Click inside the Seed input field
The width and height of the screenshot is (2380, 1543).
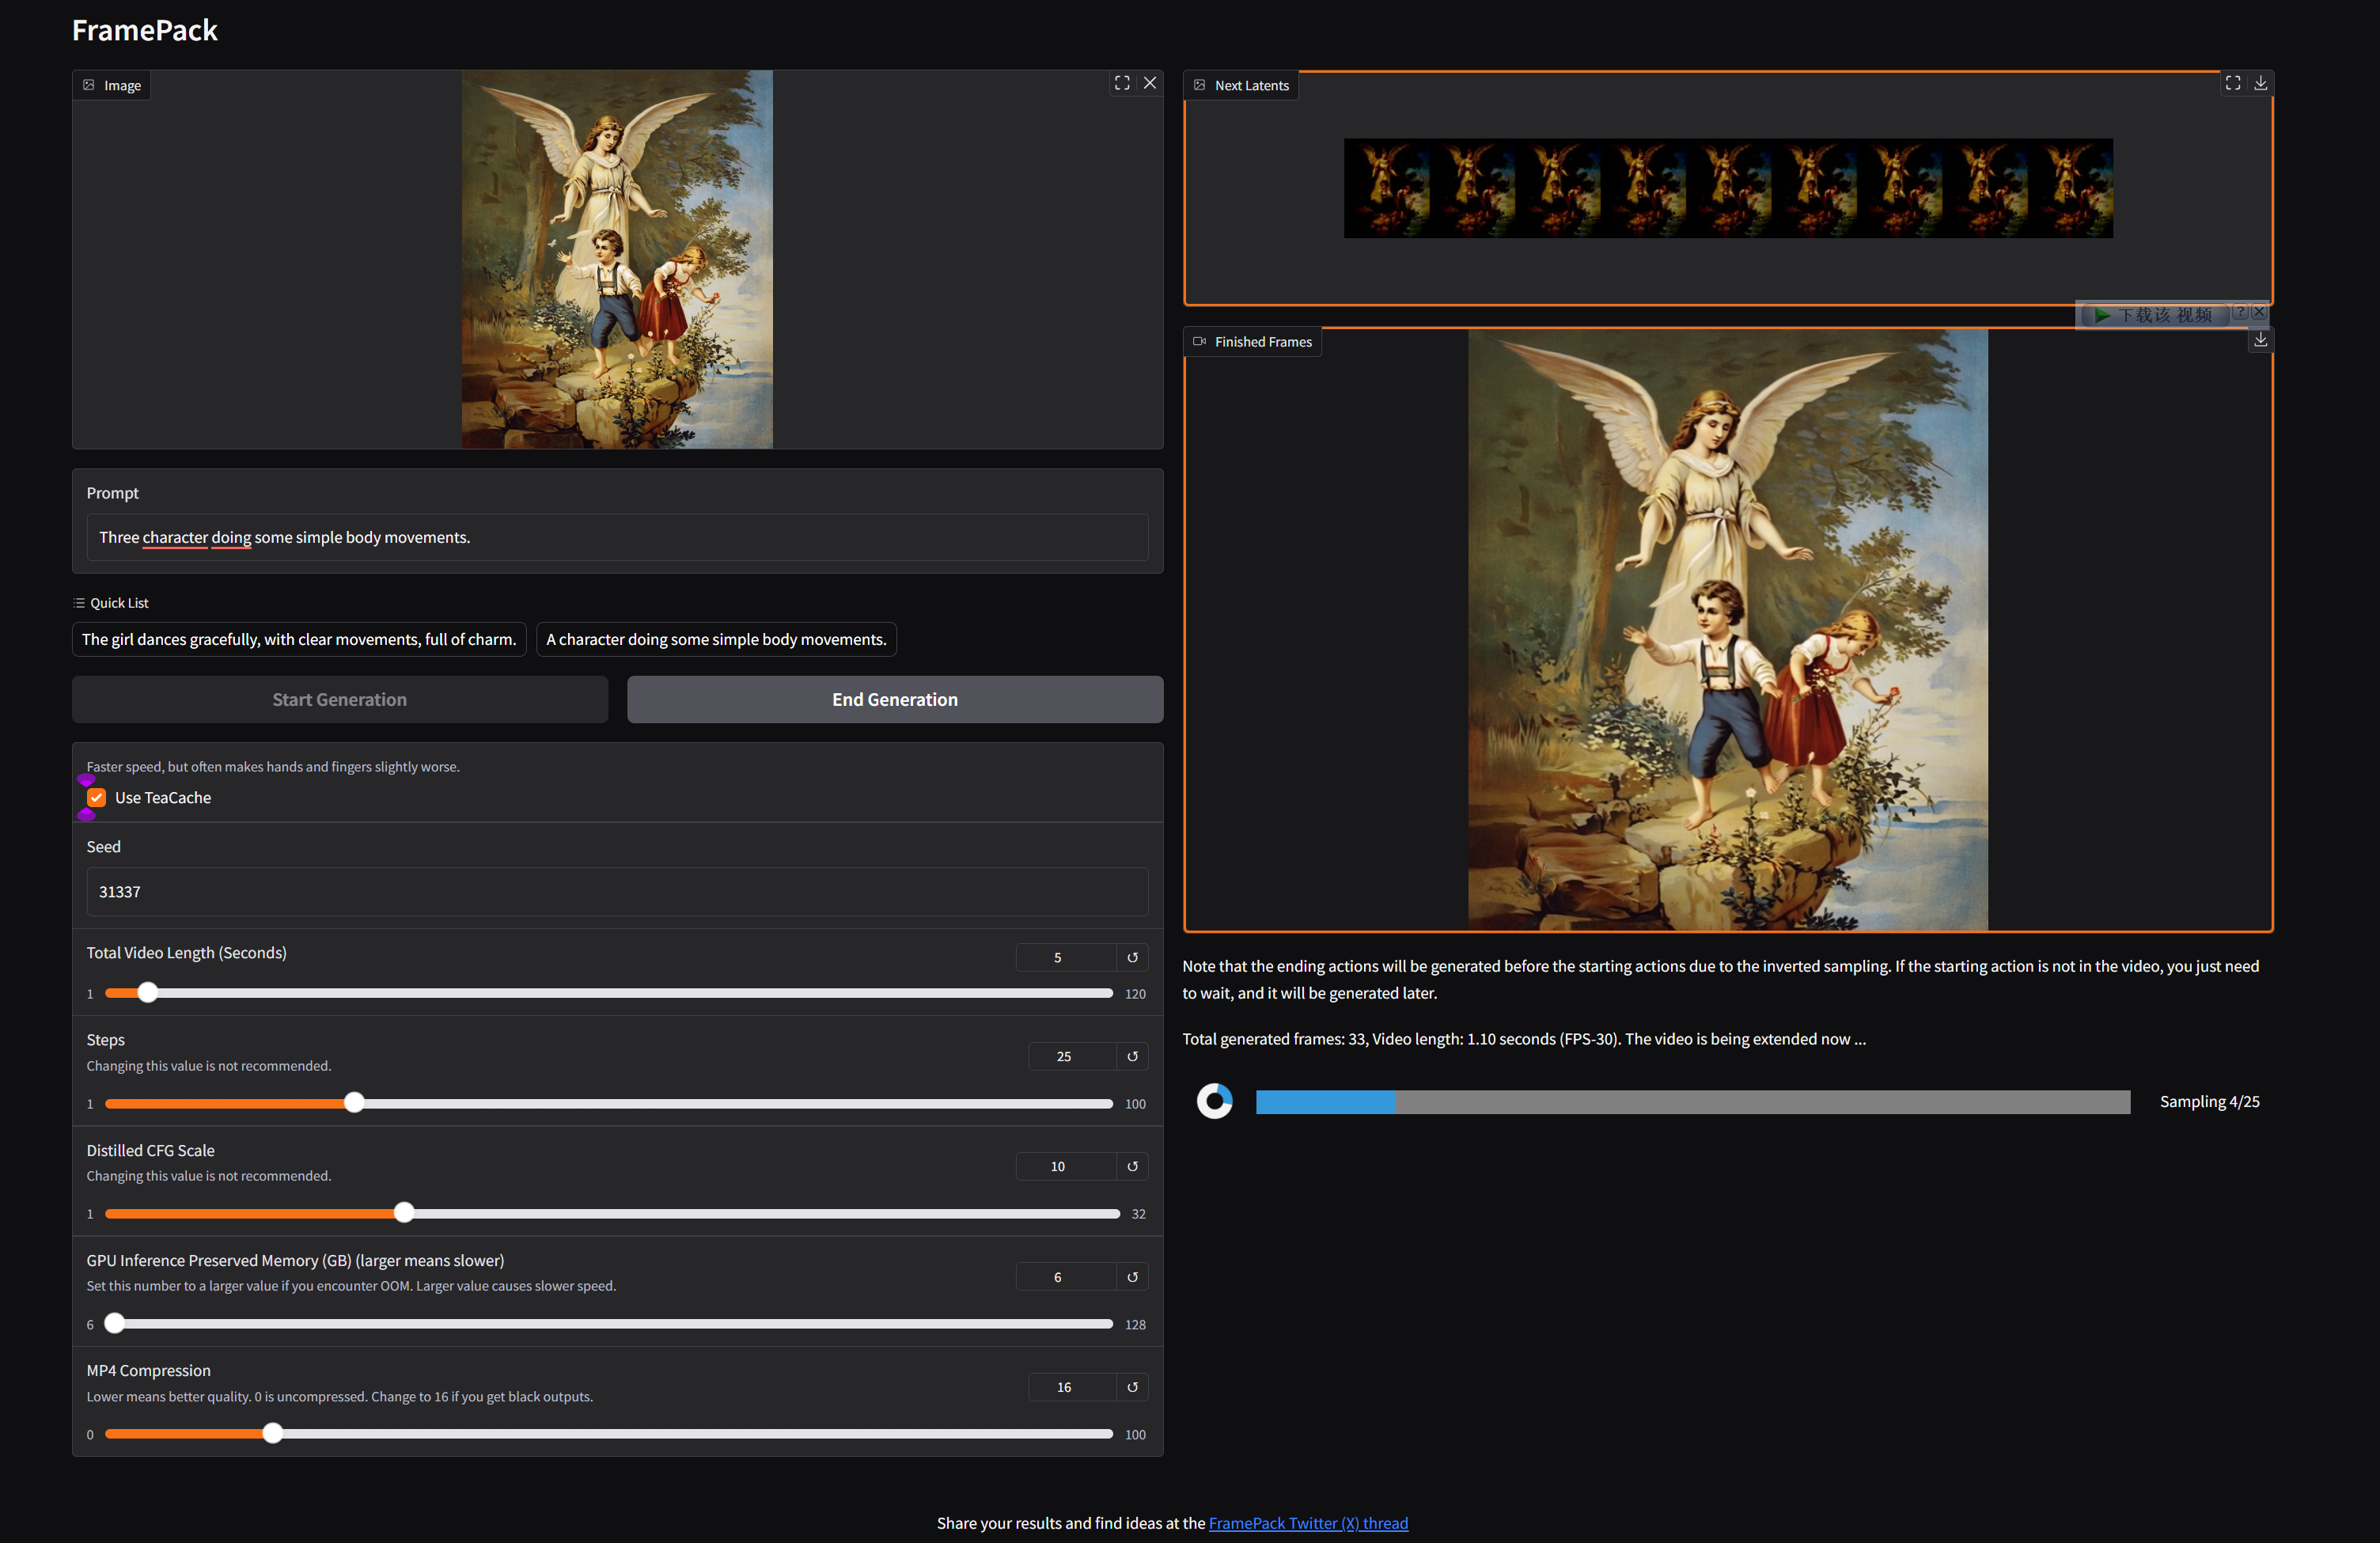coord(617,891)
